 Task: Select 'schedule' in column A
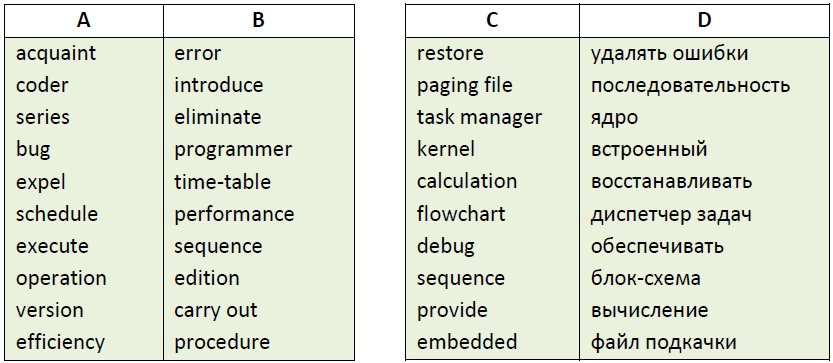(x=57, y=214)
